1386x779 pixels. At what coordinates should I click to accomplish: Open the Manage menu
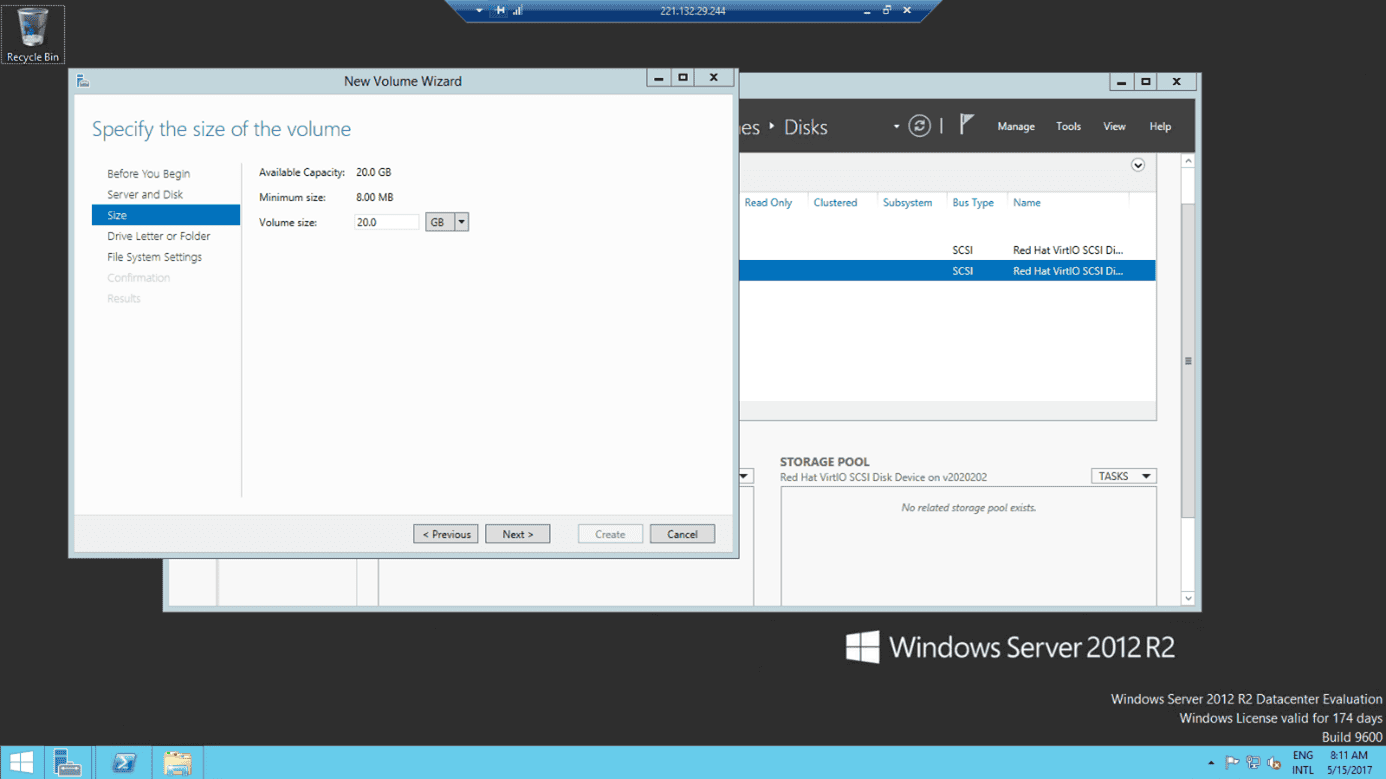(1015, 127)
